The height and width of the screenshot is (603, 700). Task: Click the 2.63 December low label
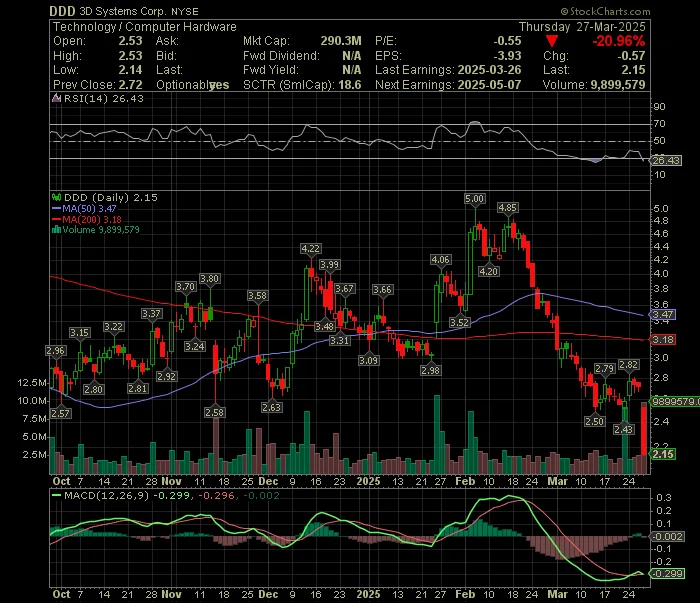pos(271,407)
